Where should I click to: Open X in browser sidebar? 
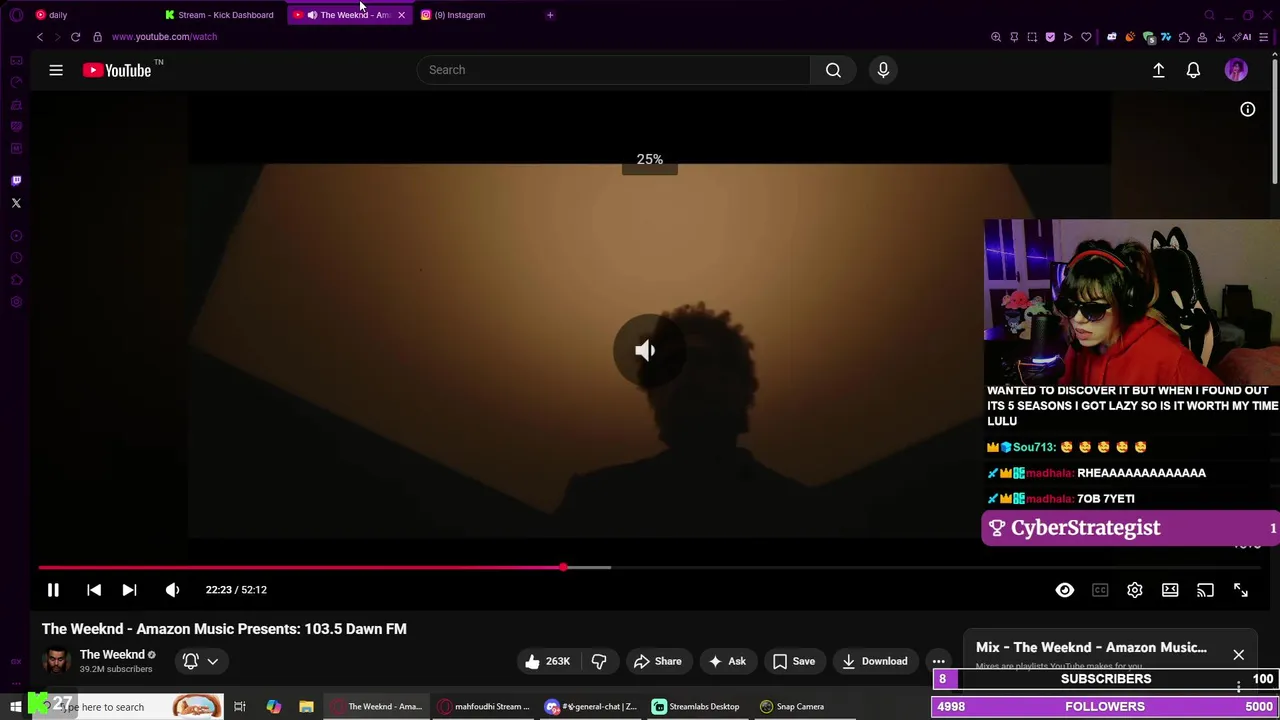(16, 203)
